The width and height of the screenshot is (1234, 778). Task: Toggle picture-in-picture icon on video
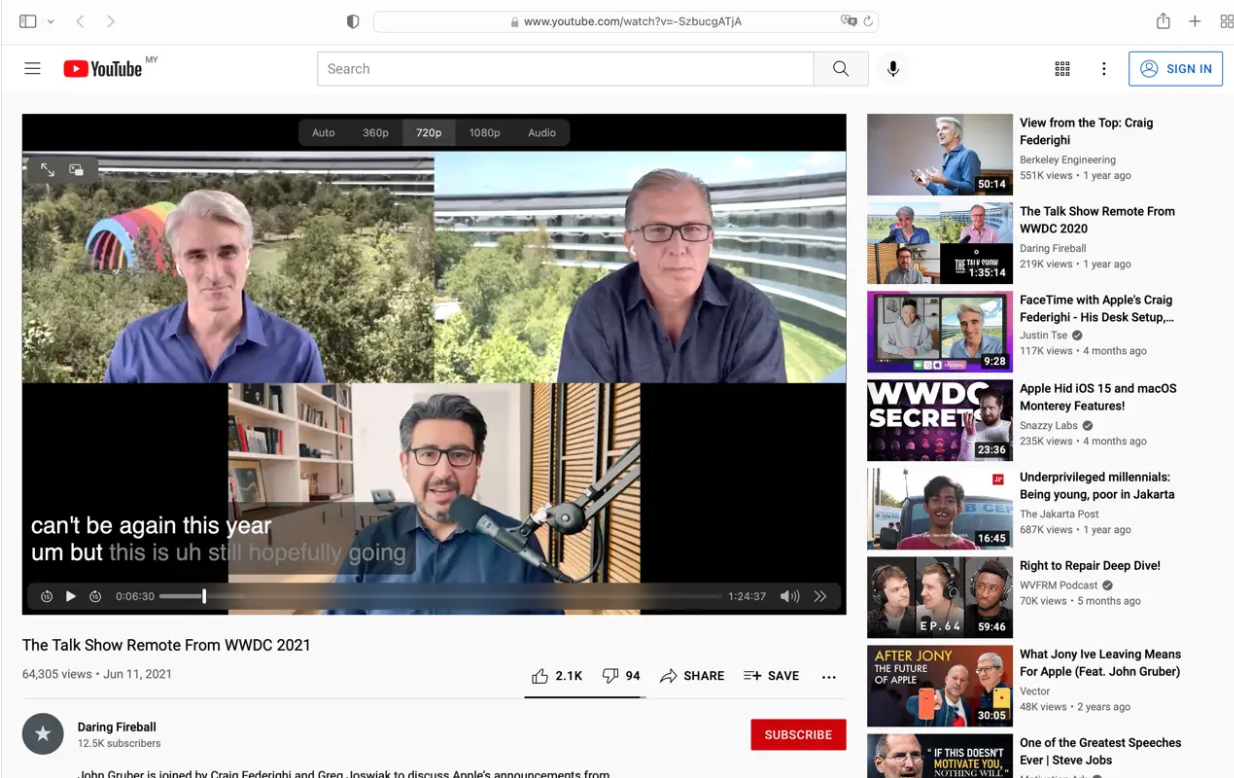(76, 170)
